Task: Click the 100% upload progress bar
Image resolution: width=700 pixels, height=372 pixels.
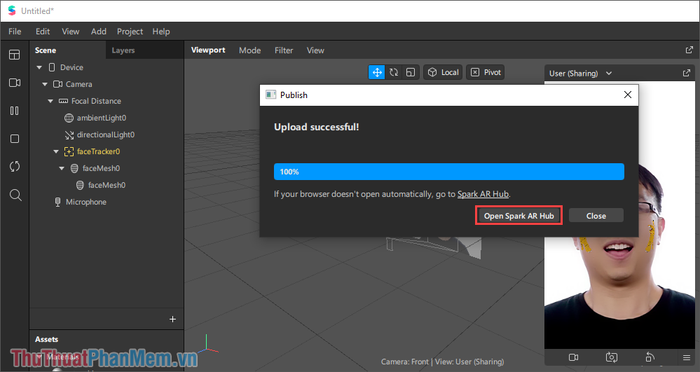Action: pyautogui.click(x=449, y=171)
